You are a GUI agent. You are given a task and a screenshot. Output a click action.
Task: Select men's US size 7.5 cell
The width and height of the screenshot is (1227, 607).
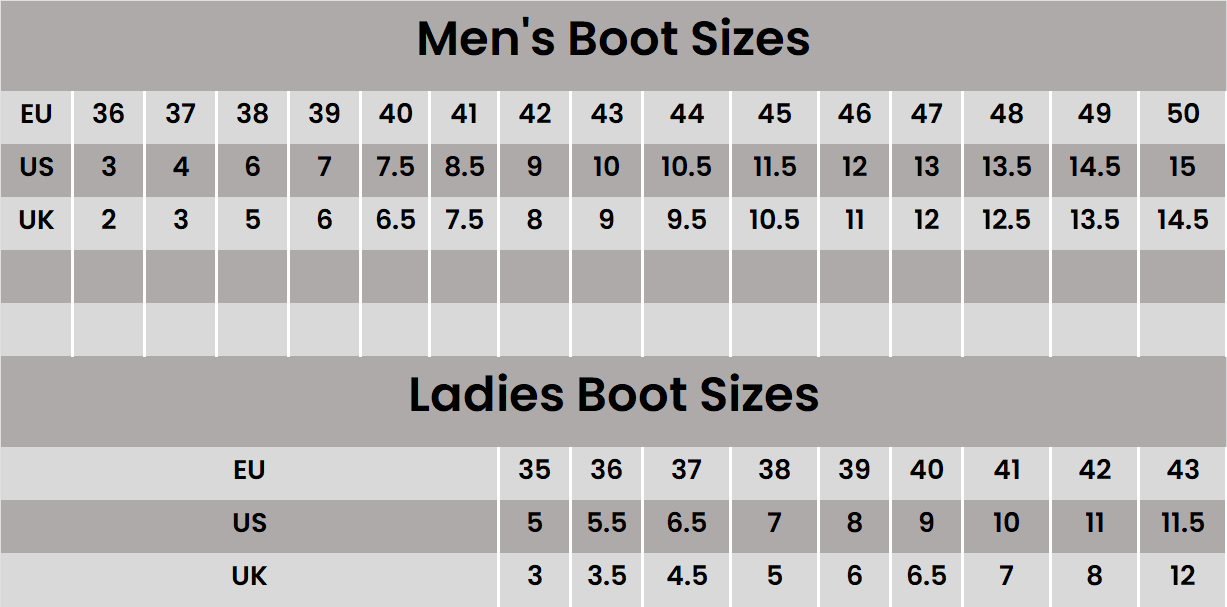[396, 167]
